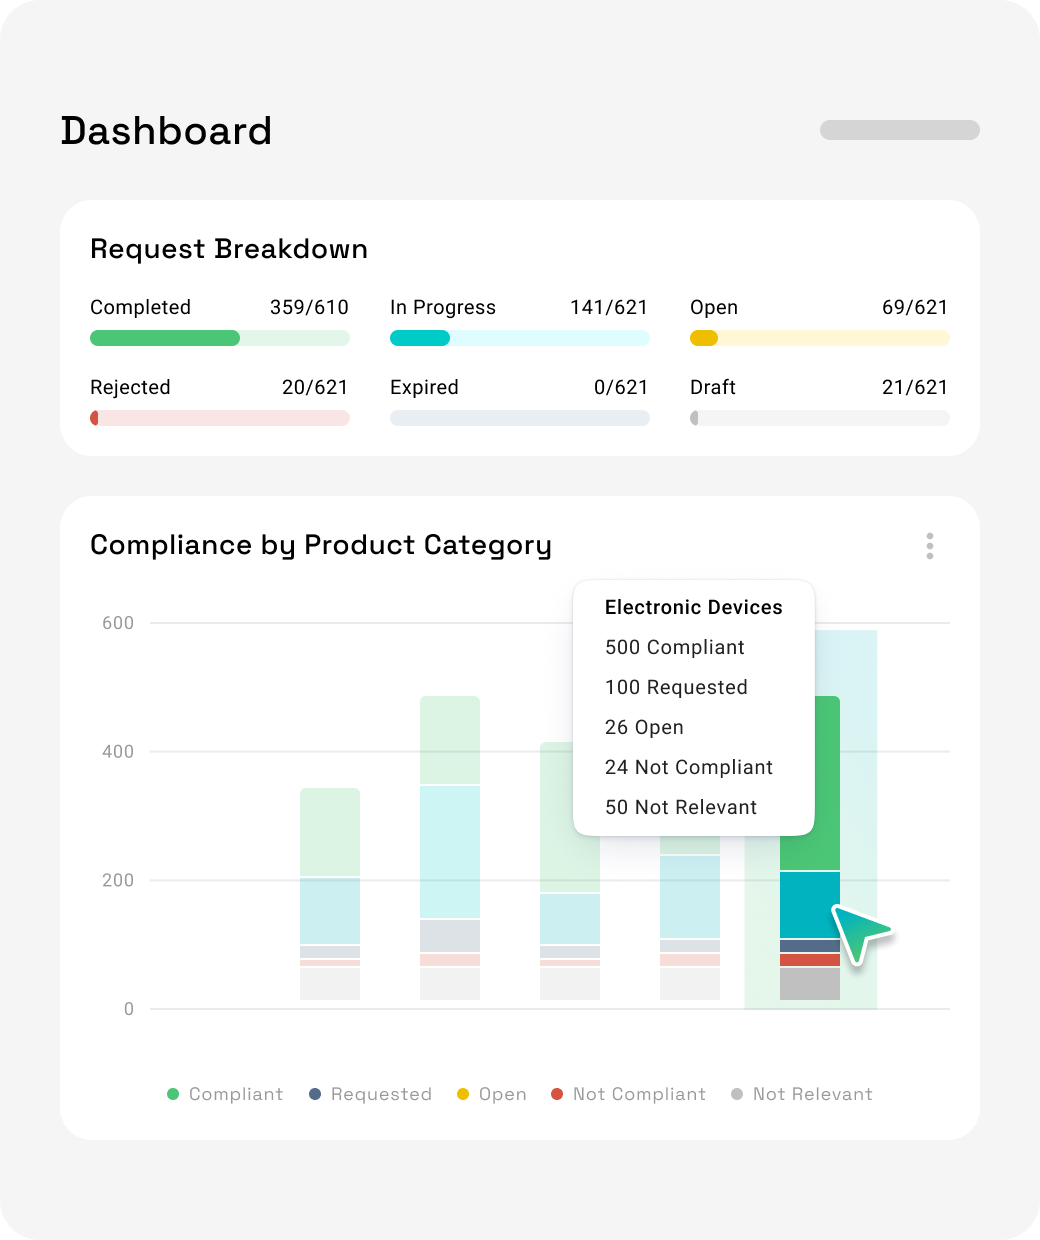Click the gray Not Relevant legend dot
Image resolution: width=1040 pixels, height=1240 pixels.
tap(737, 1094)
